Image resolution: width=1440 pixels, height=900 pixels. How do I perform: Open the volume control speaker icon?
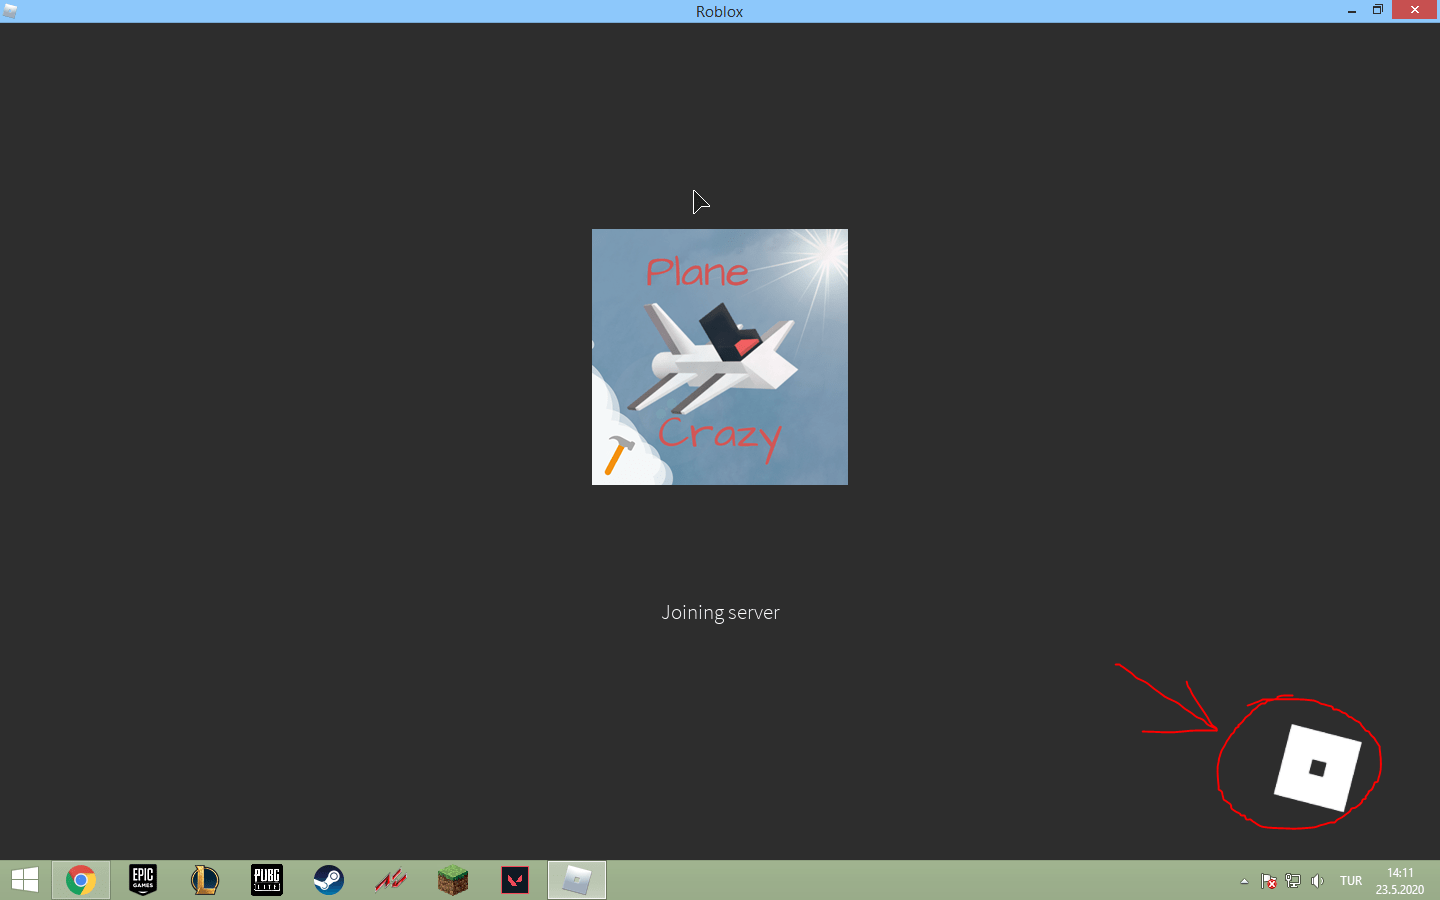point(1317,881)
